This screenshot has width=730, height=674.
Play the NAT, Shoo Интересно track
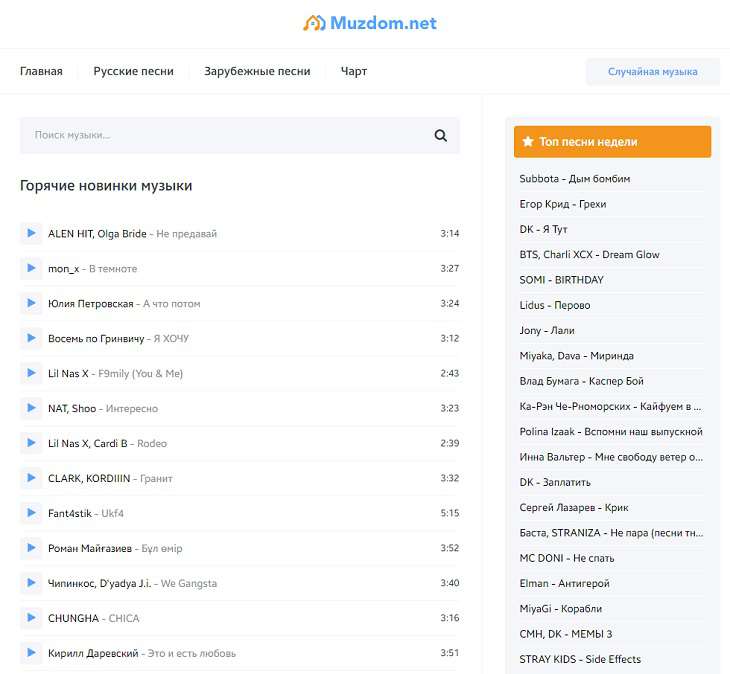[31, 409]
